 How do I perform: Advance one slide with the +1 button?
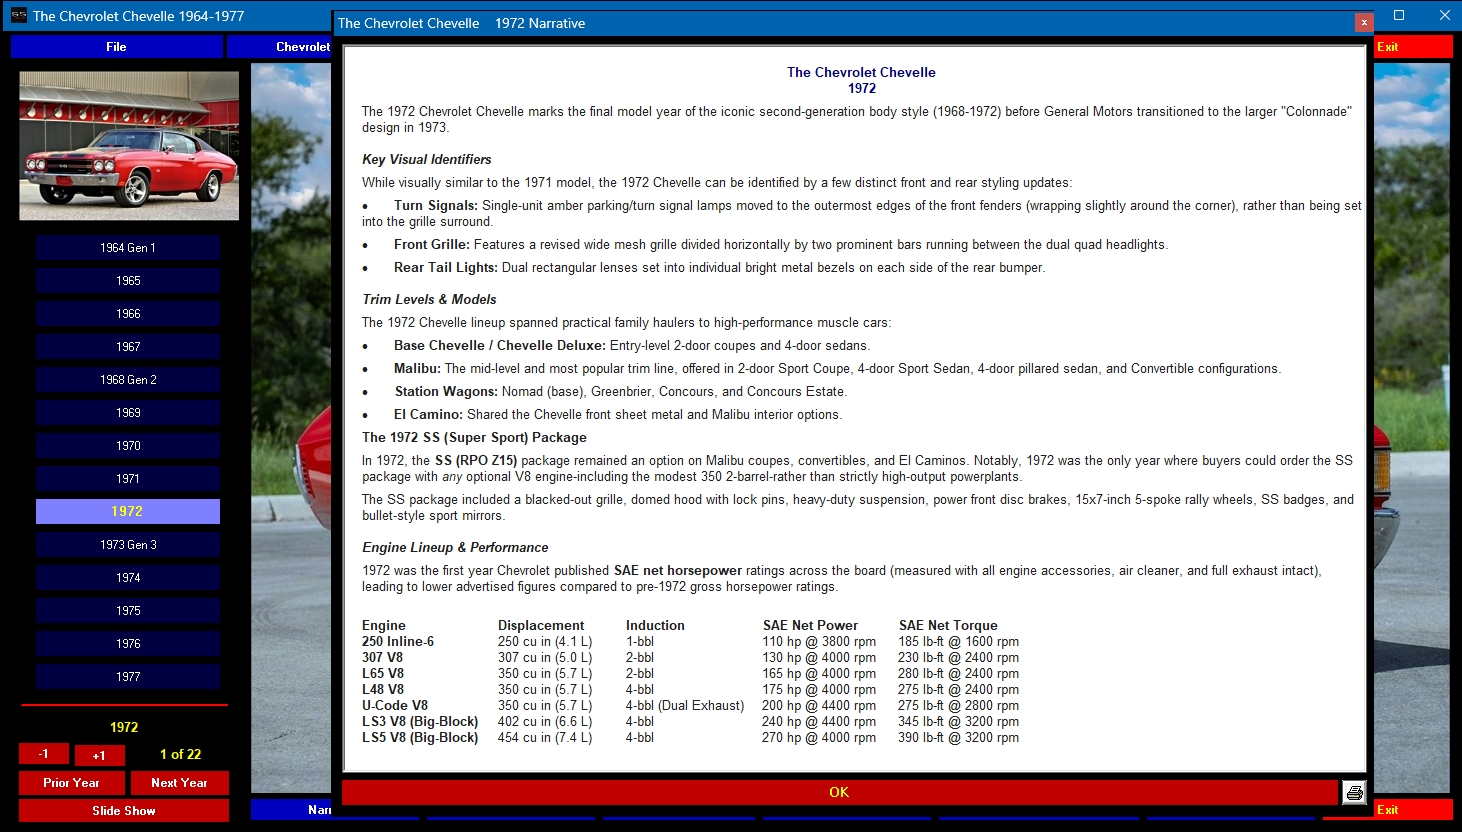point(99,755)
